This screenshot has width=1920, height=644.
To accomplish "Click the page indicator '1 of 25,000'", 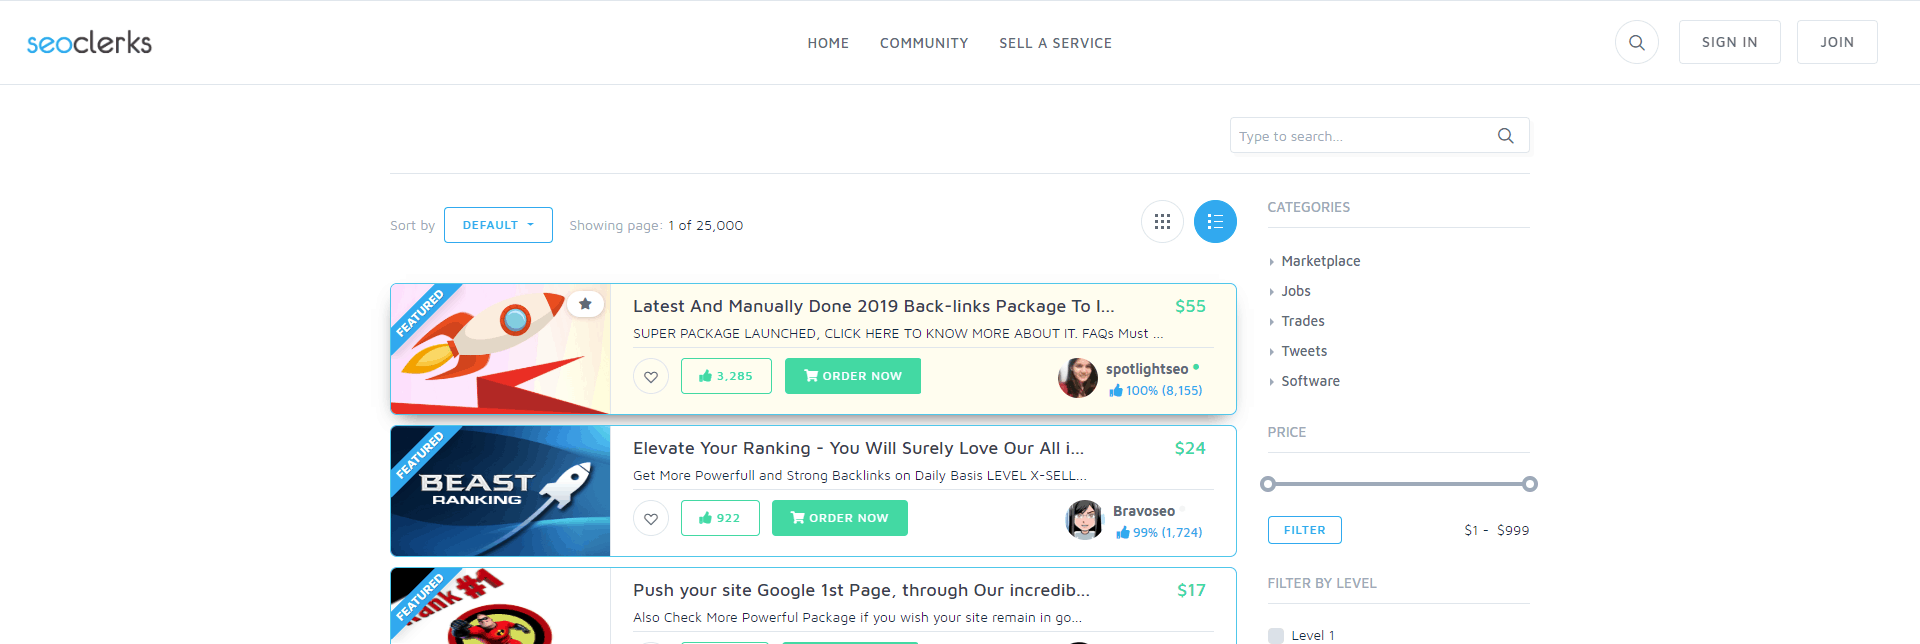I will tap(706, 225).
